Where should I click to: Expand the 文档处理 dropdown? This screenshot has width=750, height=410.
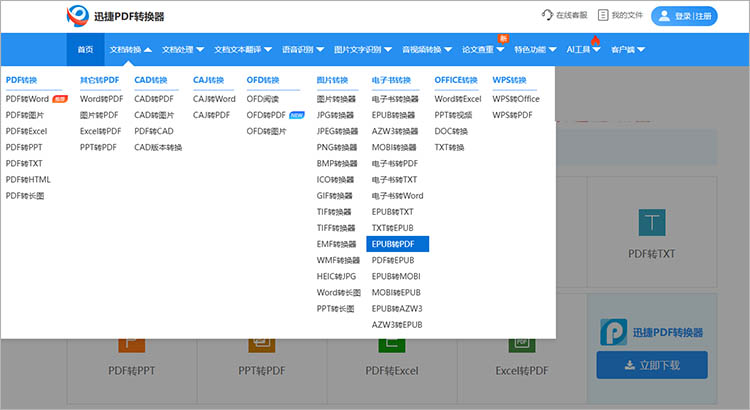pos(183,49)
